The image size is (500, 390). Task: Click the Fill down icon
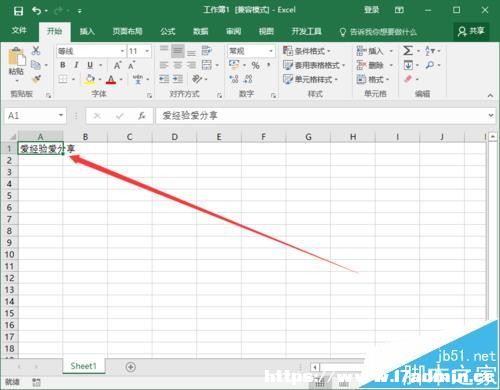pos(408,65)
